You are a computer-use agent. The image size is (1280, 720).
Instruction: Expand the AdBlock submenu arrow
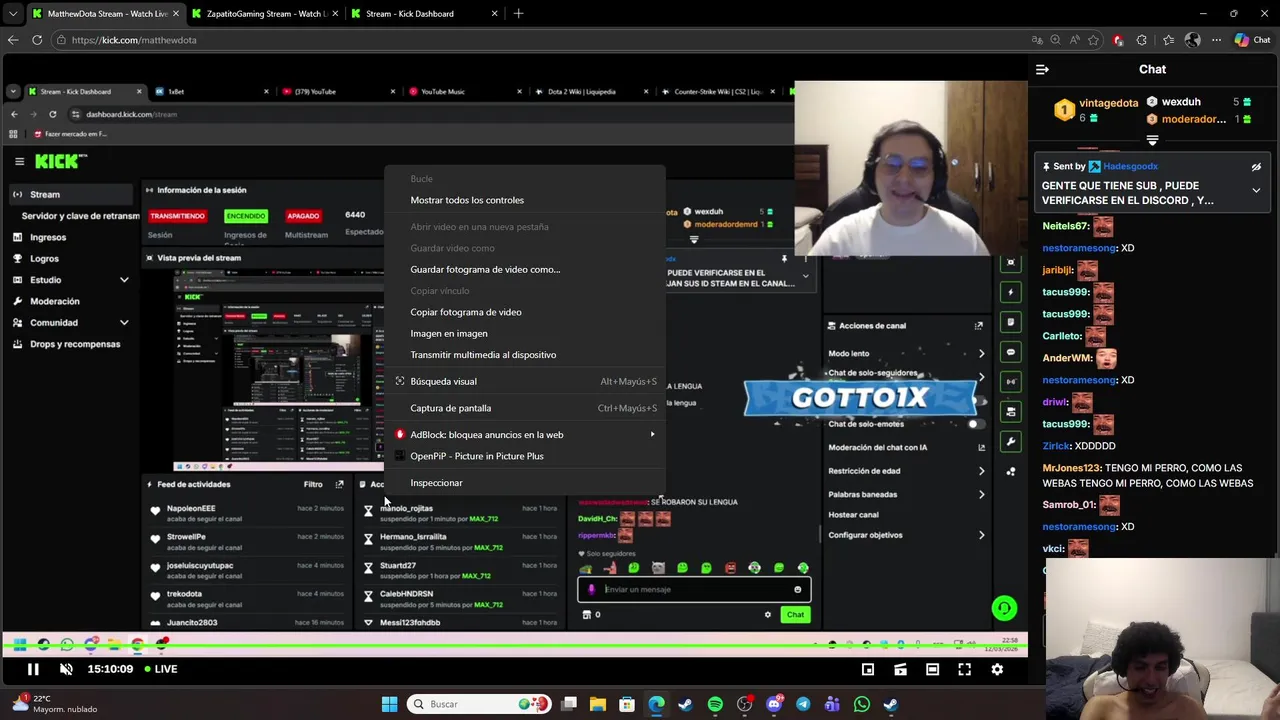click(x=652, y=435)
